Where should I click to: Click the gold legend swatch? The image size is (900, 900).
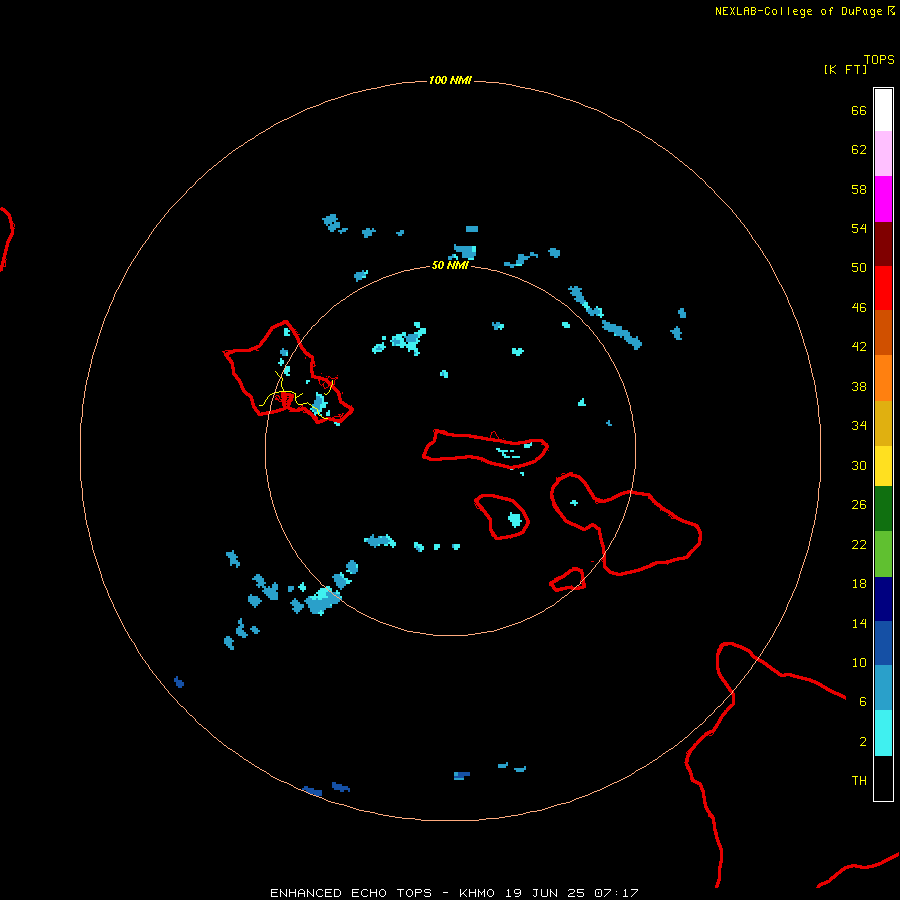click(x=883, y=423)
